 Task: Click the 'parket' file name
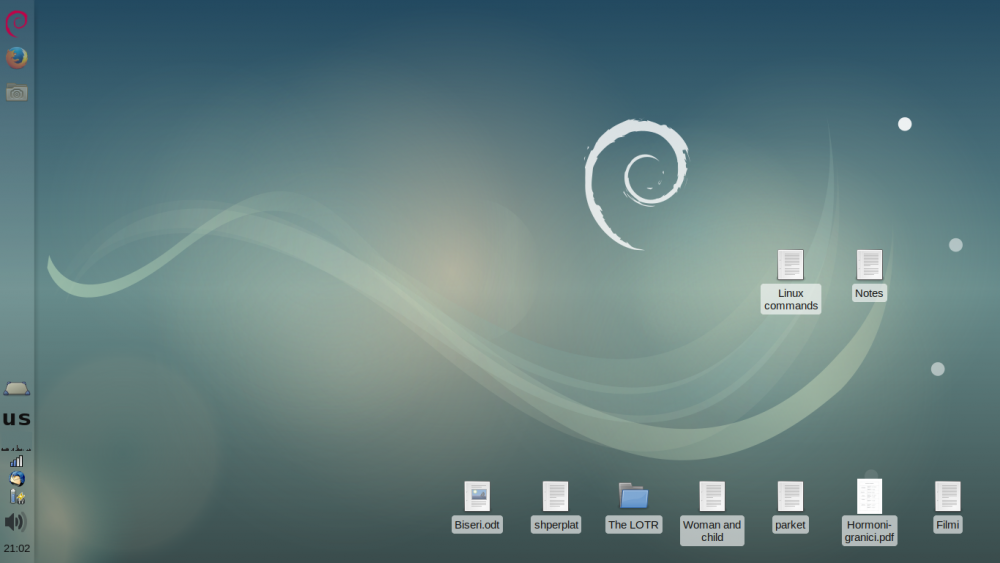(x=790, y=525)
